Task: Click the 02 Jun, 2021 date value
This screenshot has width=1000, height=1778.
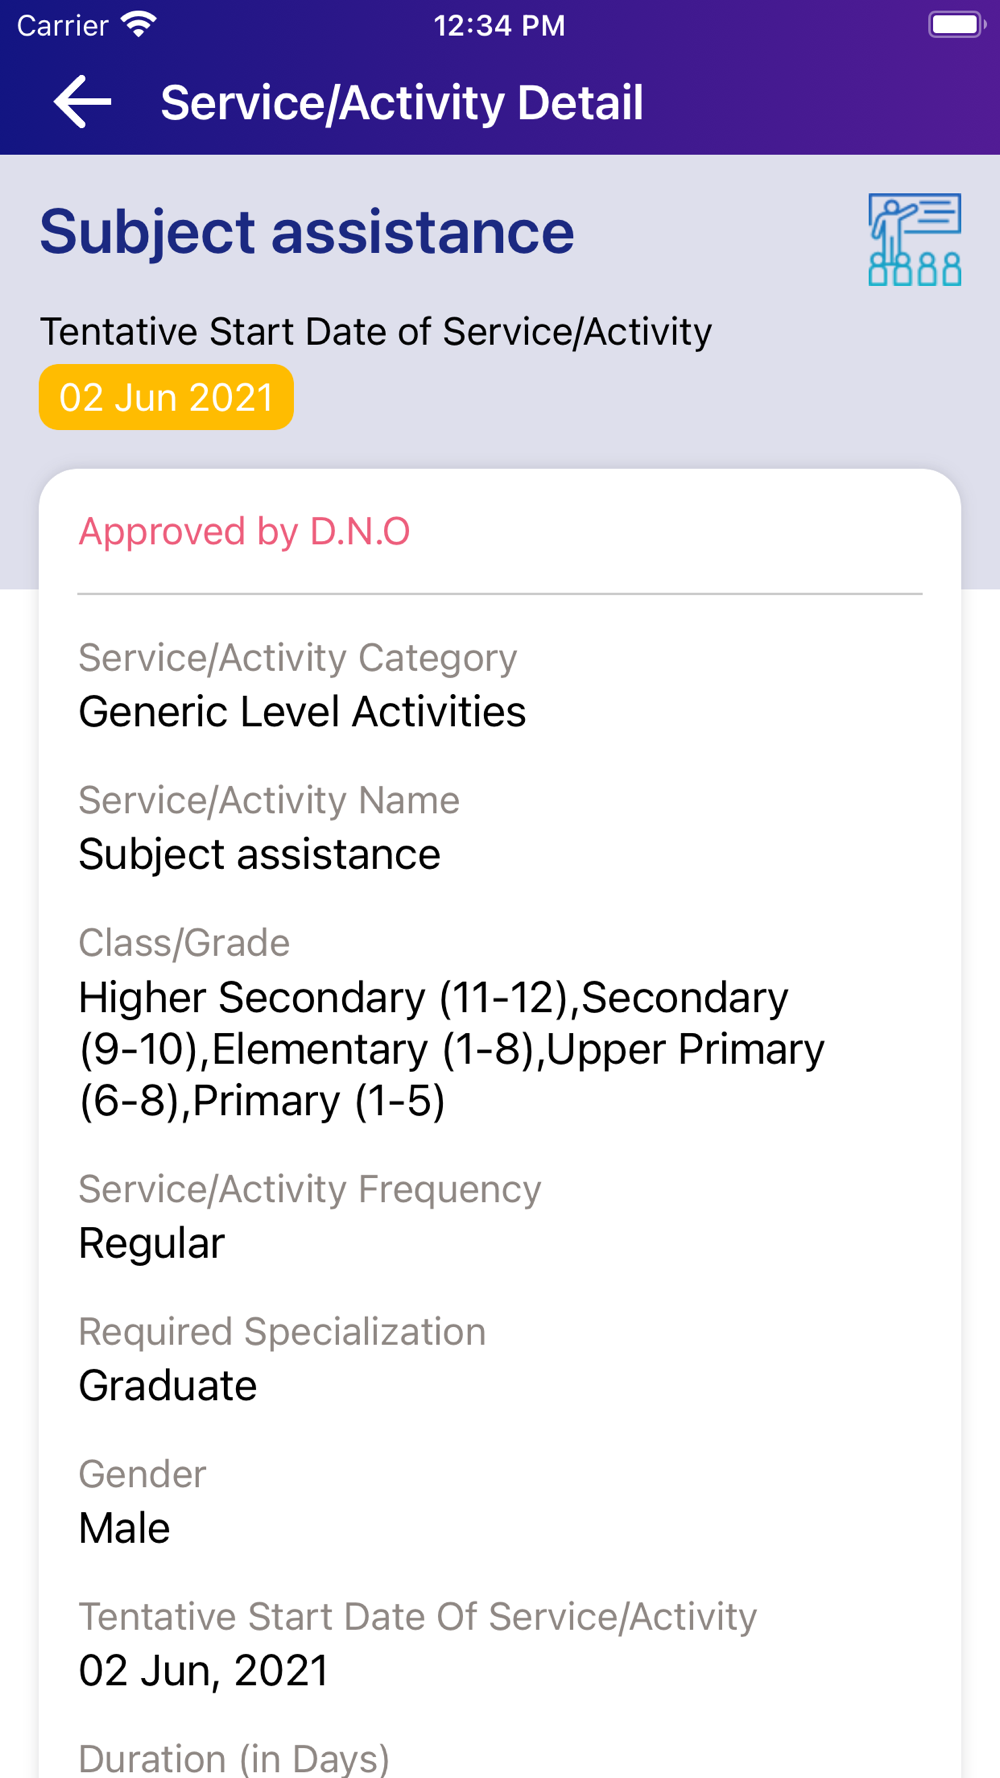Action: pyautogui.click(x=204, y=1671)
